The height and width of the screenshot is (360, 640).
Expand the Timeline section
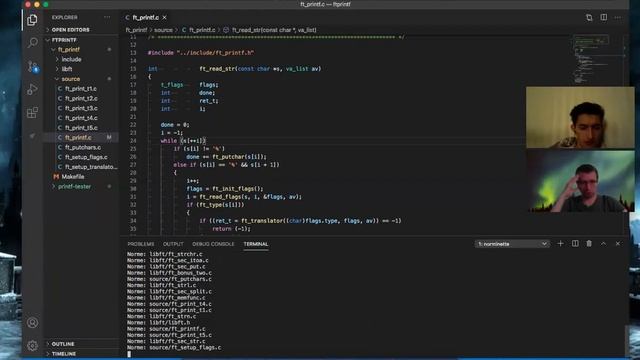click(64, 353)
